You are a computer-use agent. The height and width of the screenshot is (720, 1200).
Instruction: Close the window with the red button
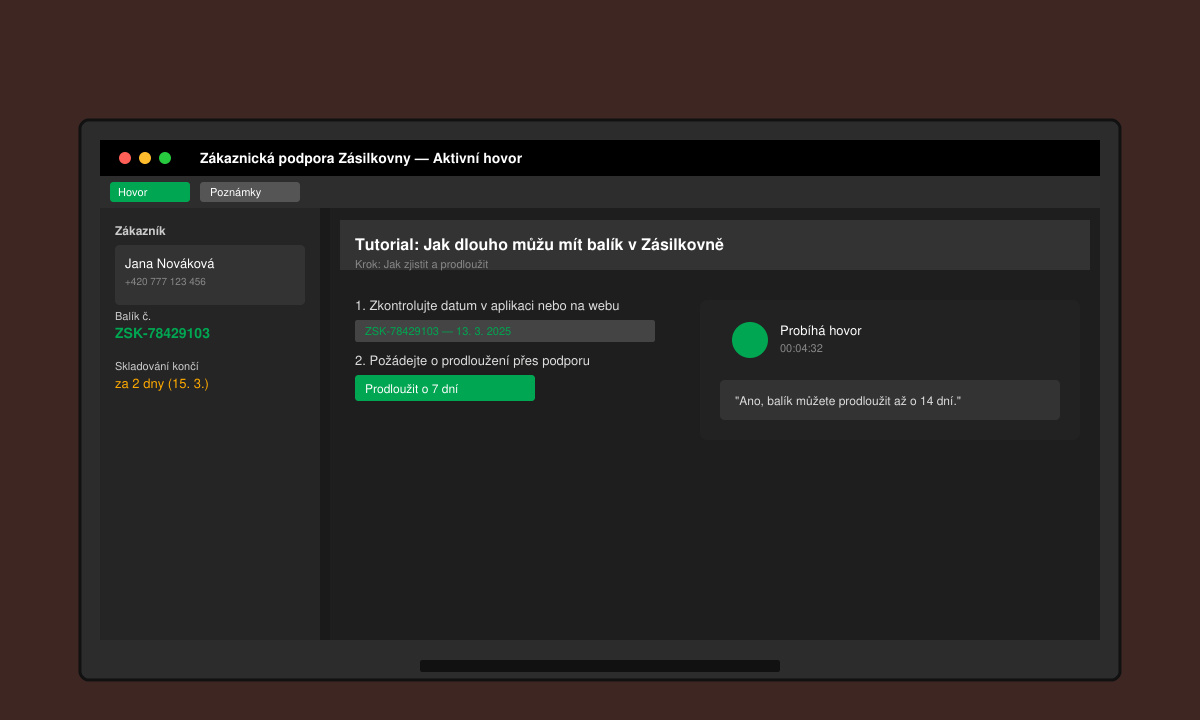(125, 158)
